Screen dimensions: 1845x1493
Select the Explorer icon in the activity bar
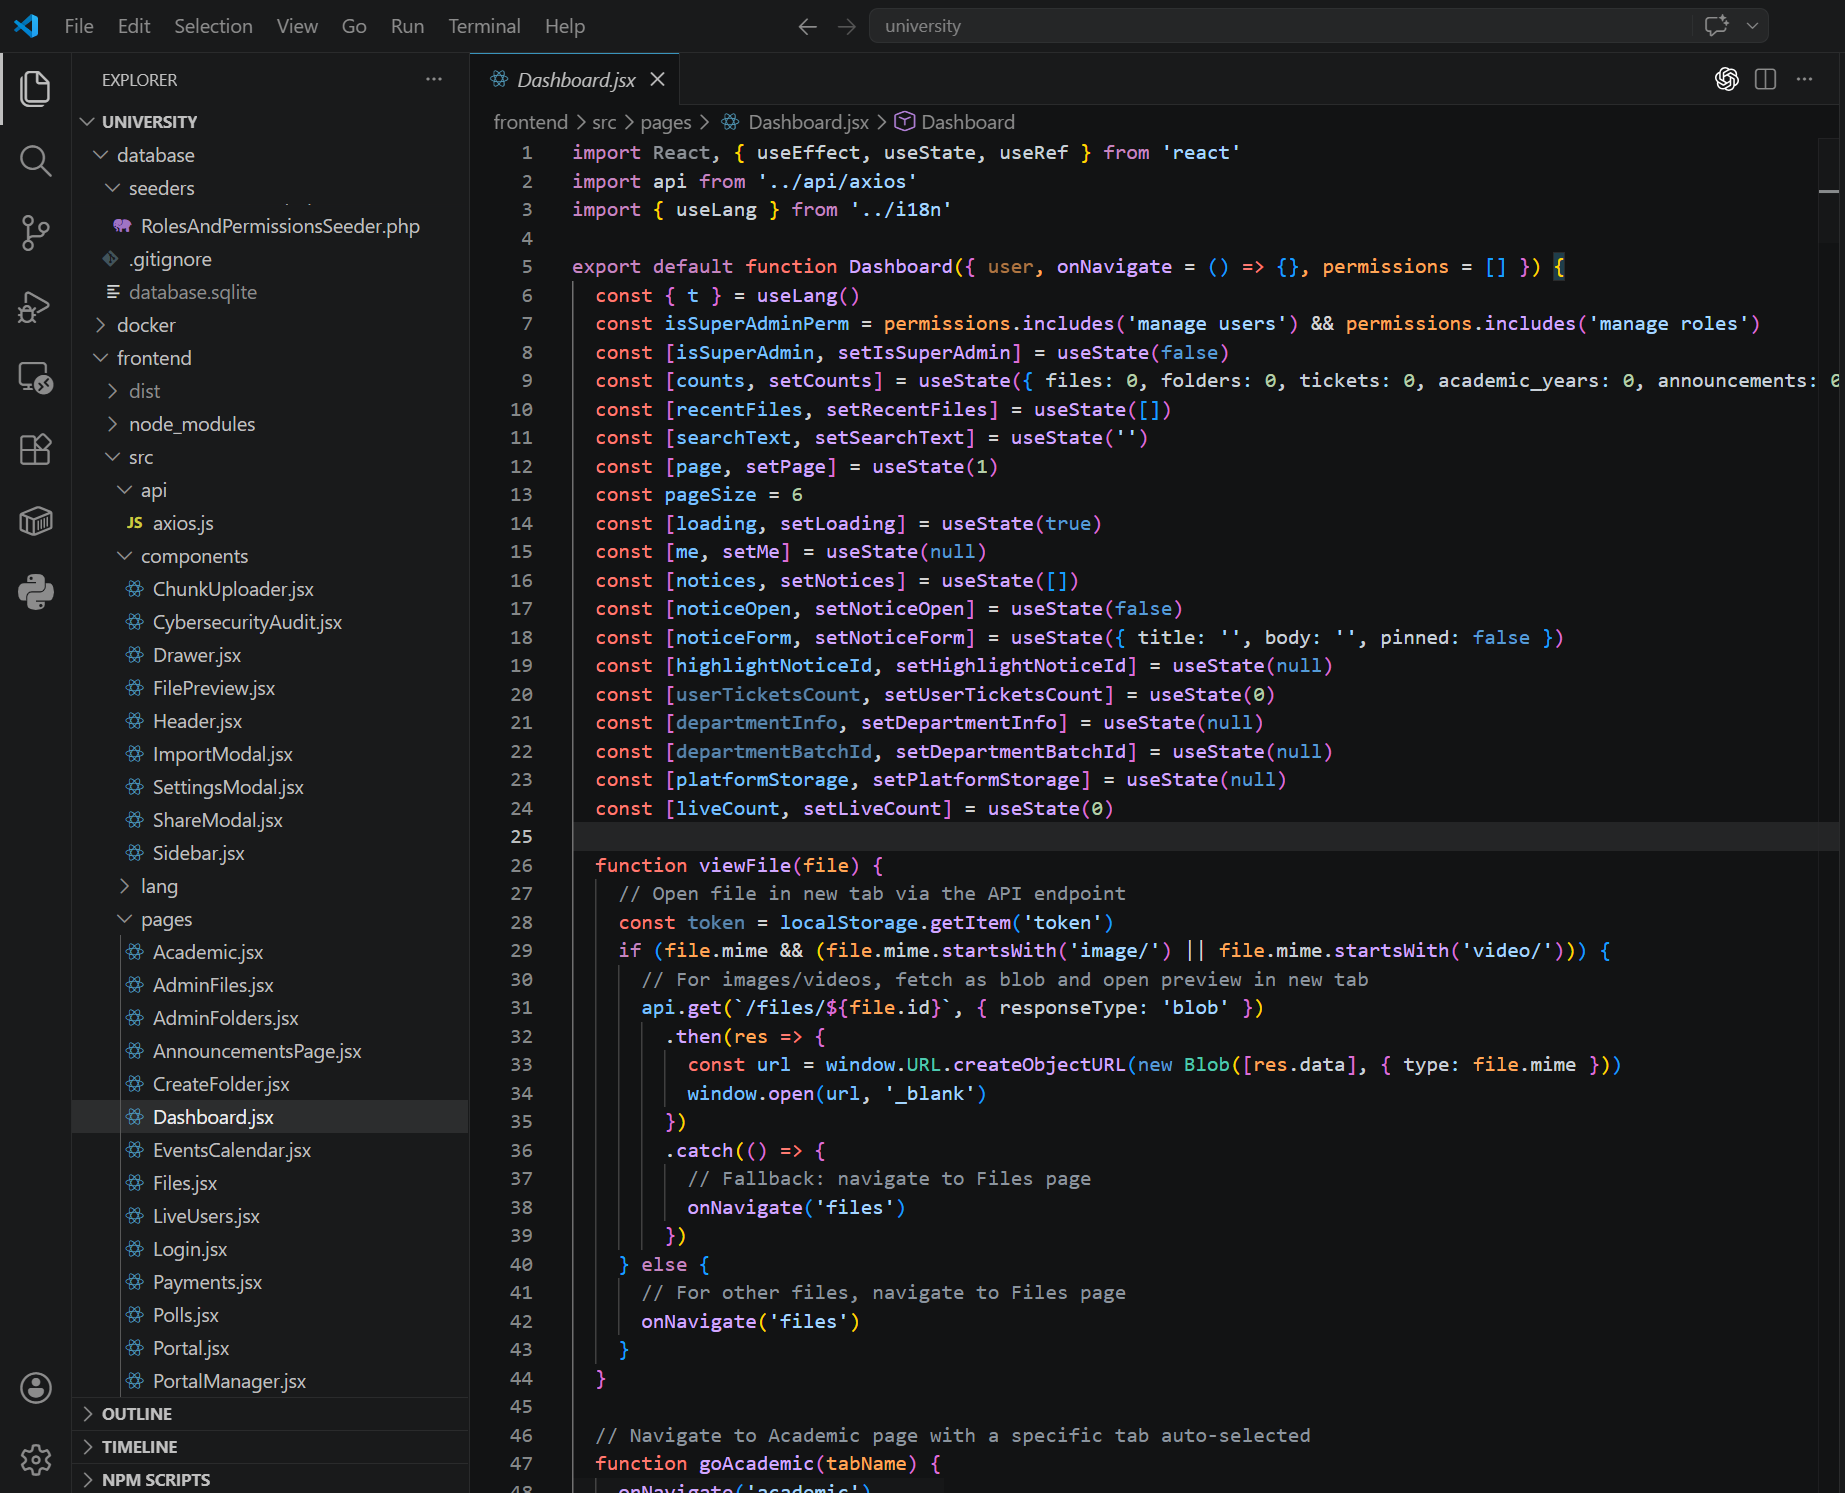36,88
